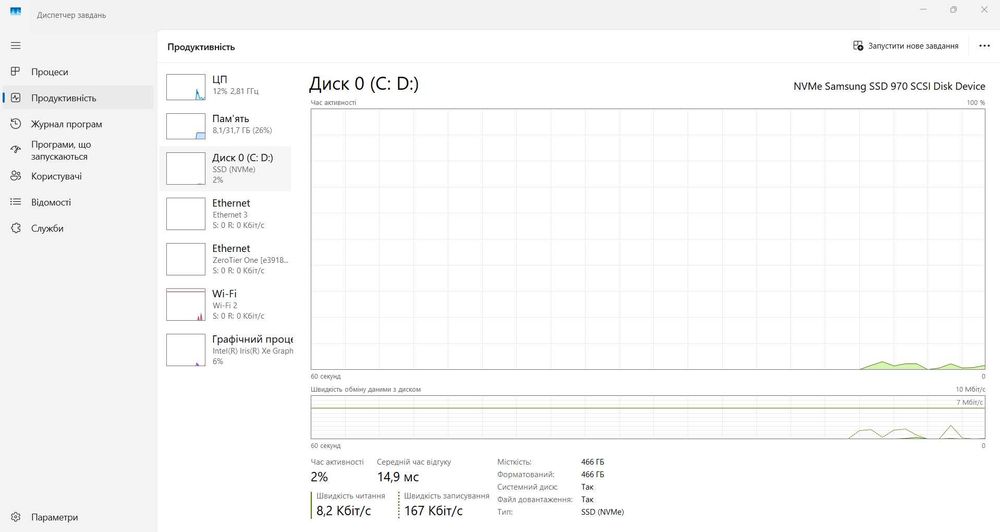The height and width of the screenshot is (532, 1000).
Task: Click the ЦП label in resource list
Action: pyautogui.click(x=219, y=80)
